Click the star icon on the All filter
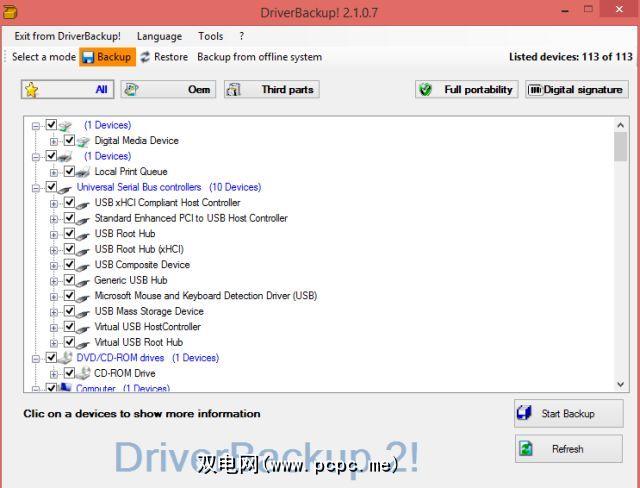Image resolution: width=640 pixels, height=488 pixels. point(31,90)
